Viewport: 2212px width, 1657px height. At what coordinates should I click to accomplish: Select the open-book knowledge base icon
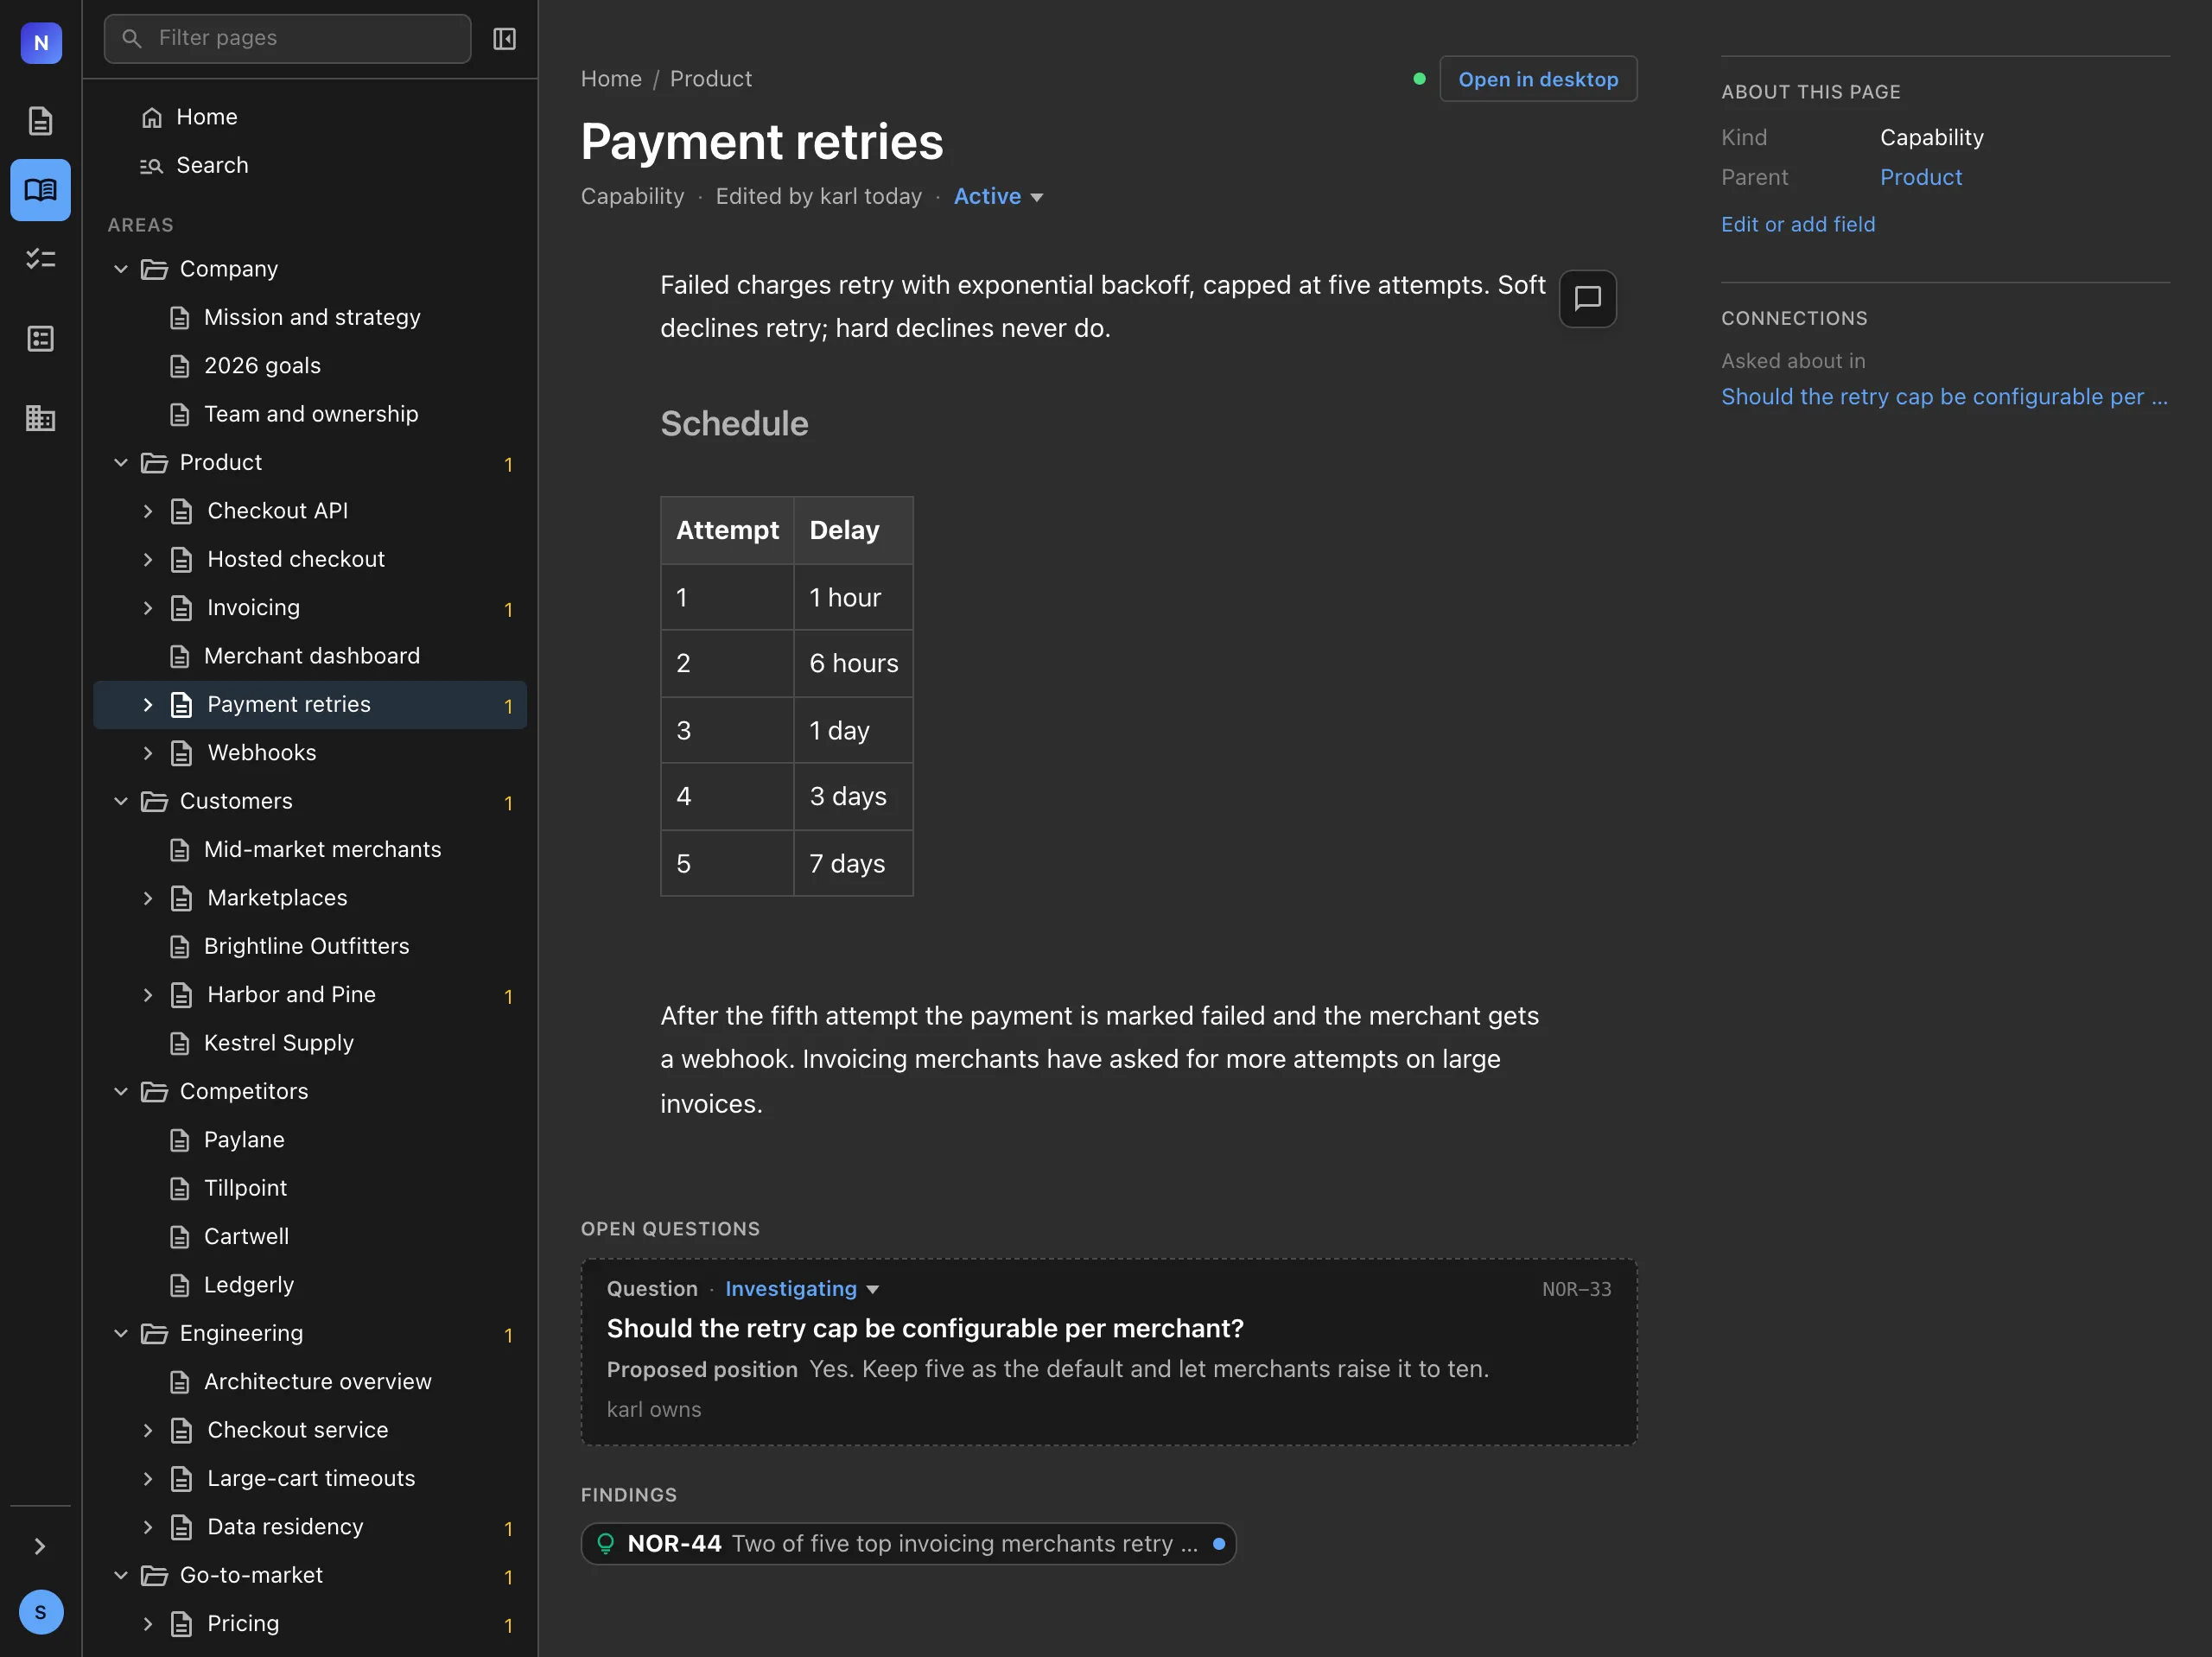pyautogui.click(x=41, y=190)
